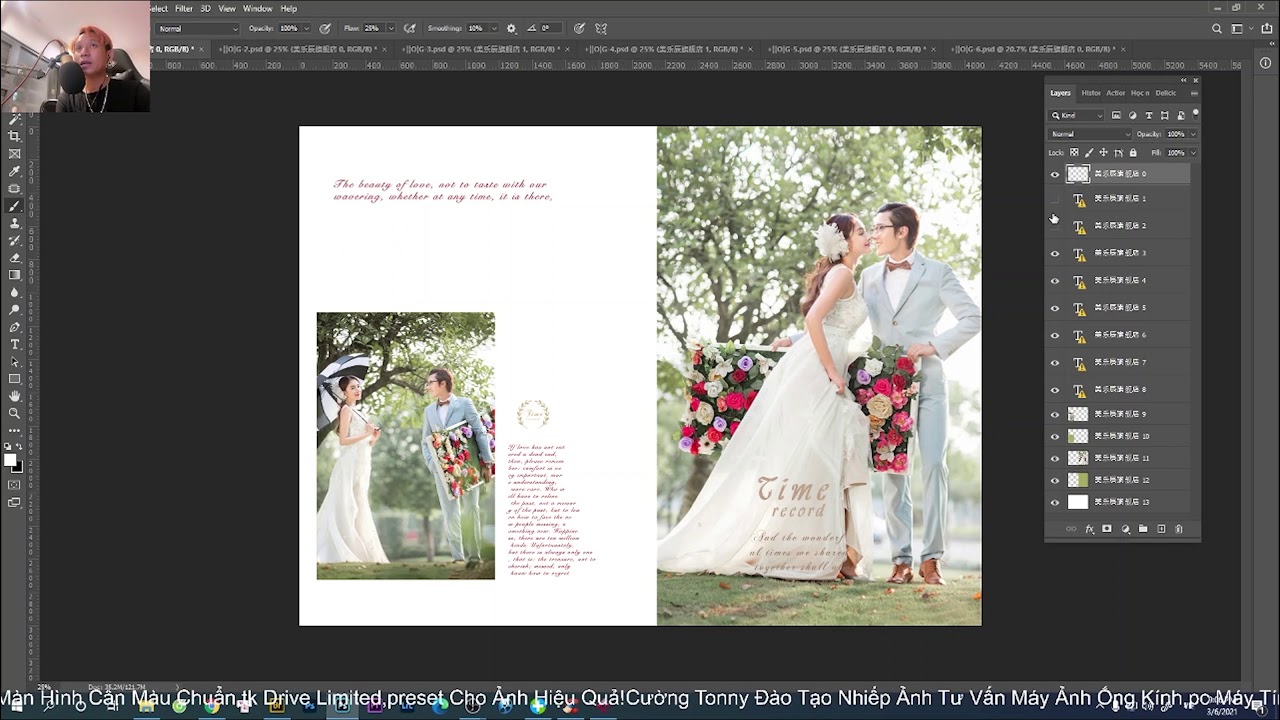Select the Clone Stamp tool
Viewport: 1280px width, 720px height.
(x=14, y=223)
